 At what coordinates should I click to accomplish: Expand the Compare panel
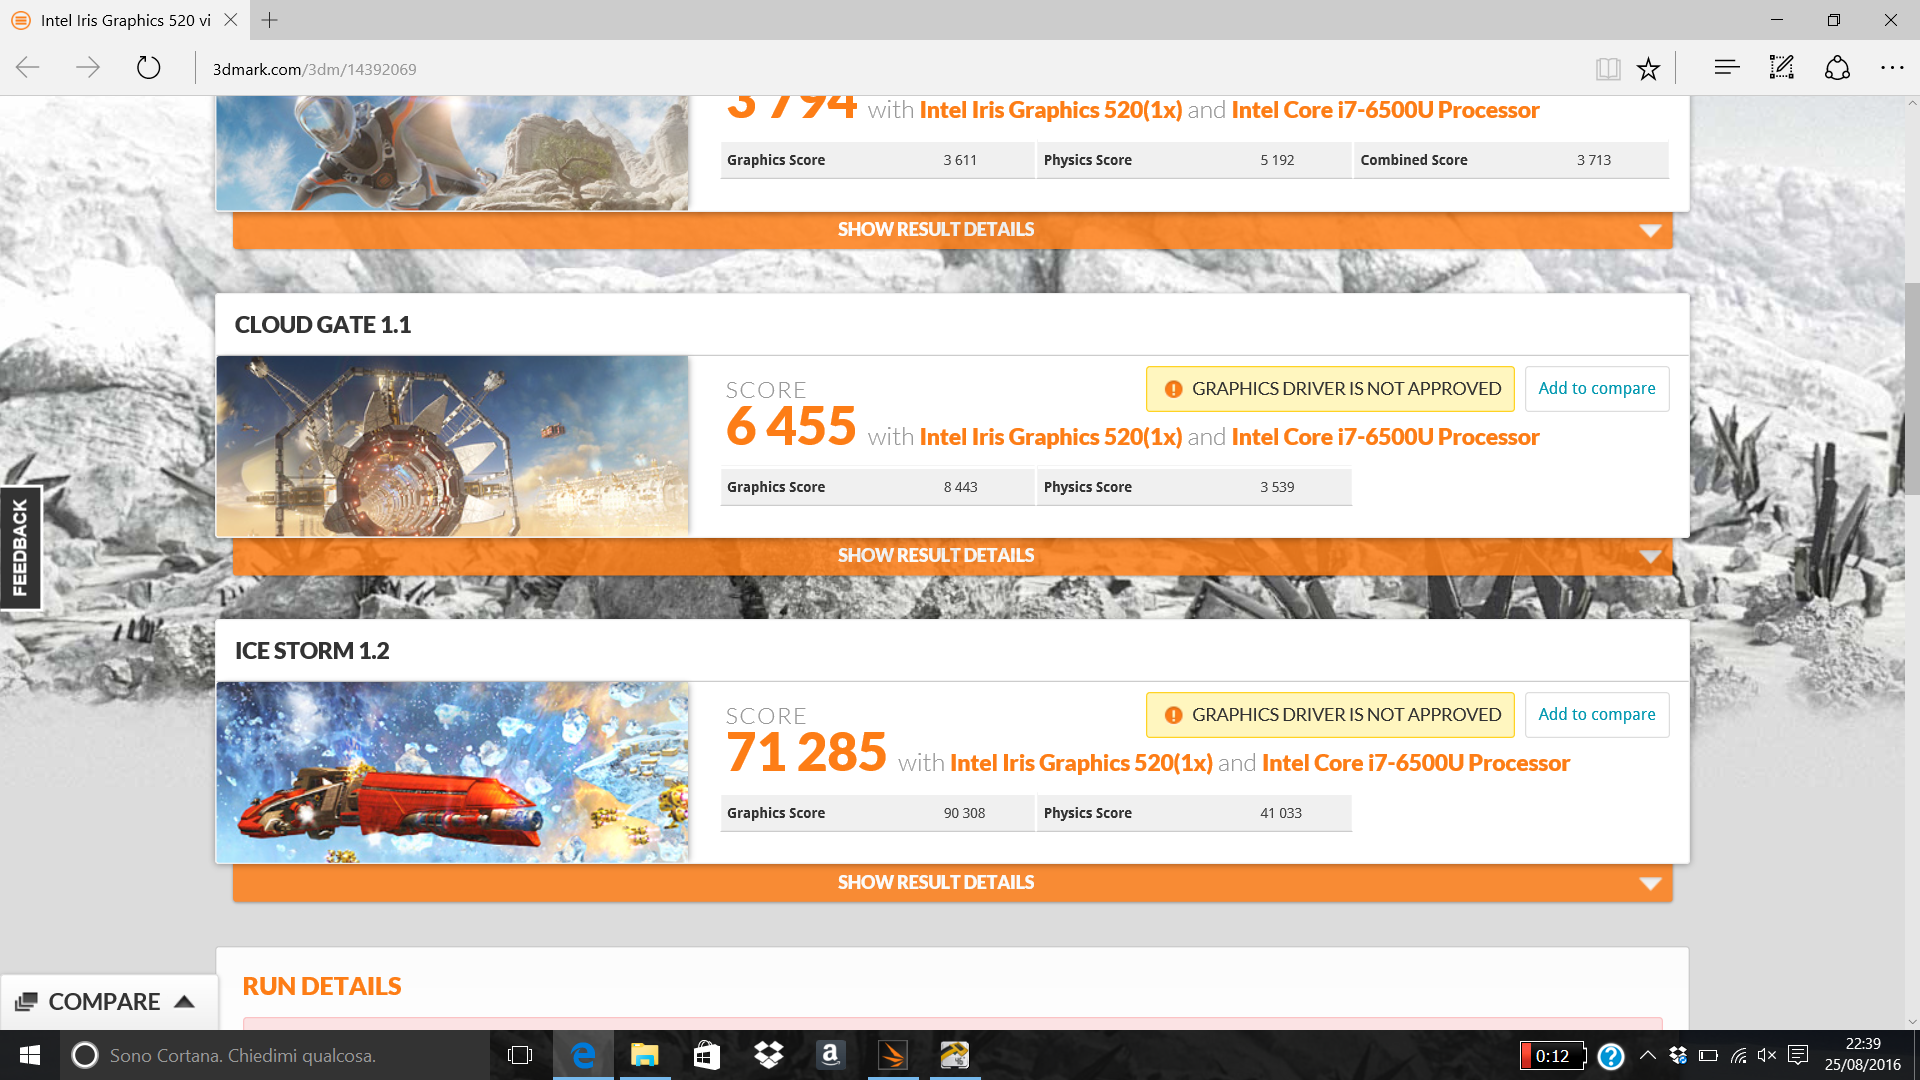pyautogui.click(x=108, y=1002)
